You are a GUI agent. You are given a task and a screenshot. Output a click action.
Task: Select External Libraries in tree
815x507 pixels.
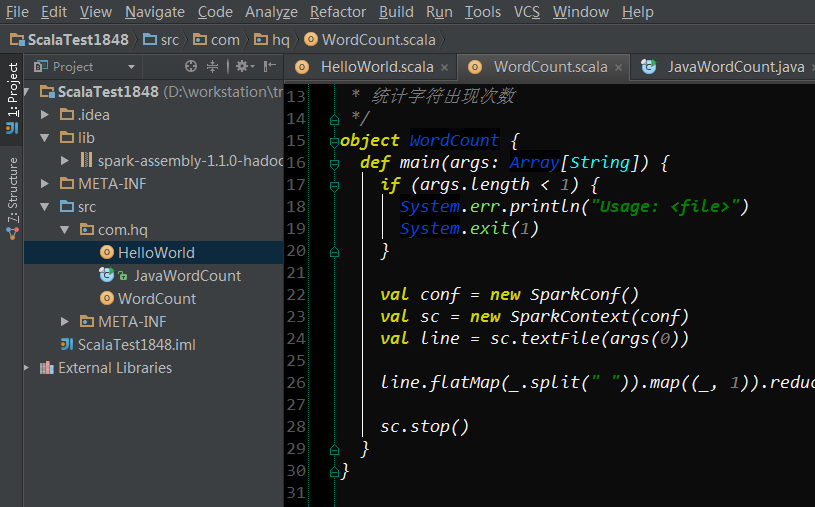coord(106,368)
